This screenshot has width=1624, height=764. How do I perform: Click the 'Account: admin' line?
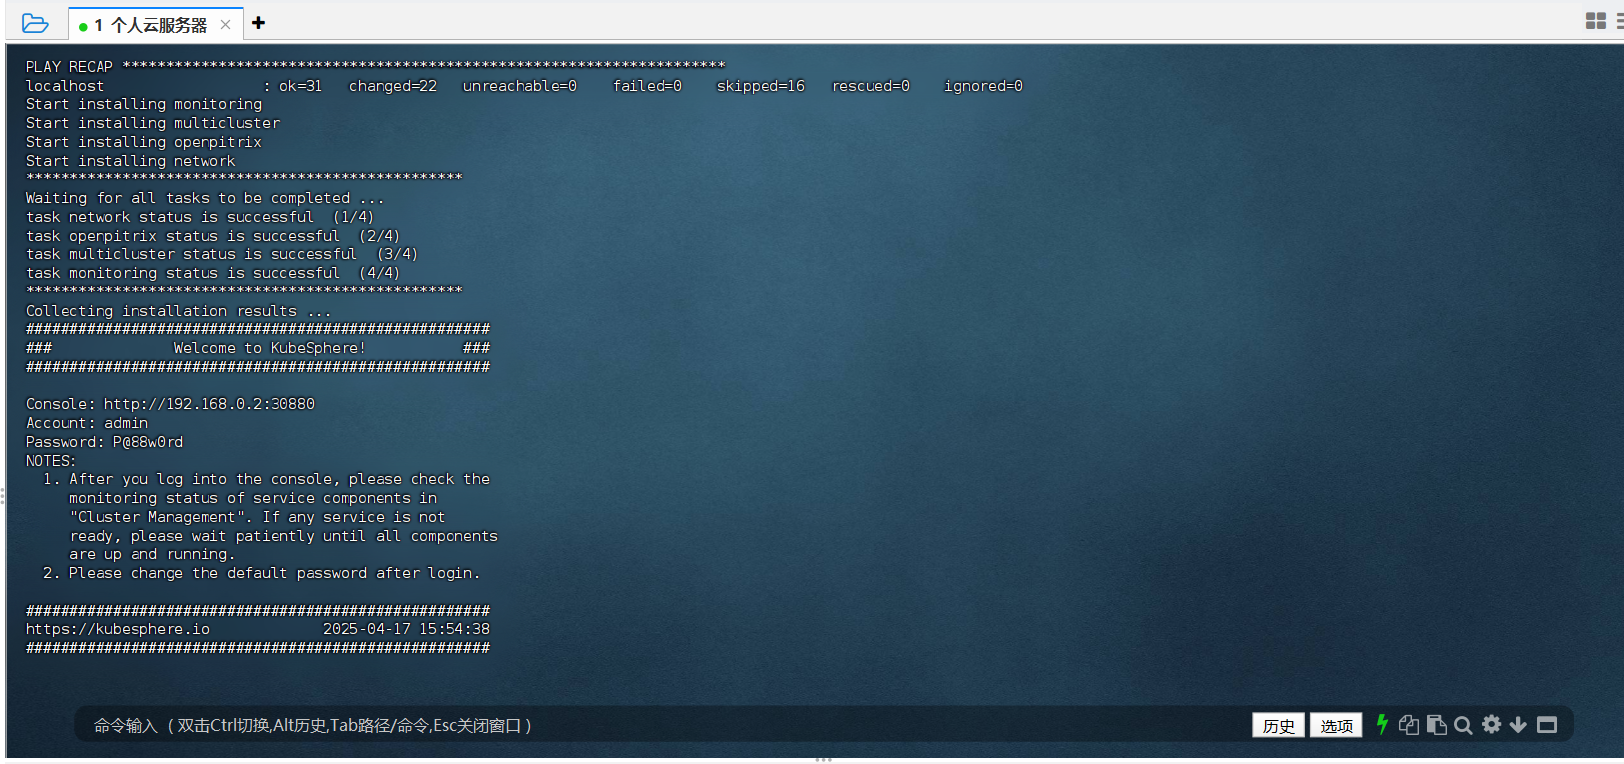point(87,423)
